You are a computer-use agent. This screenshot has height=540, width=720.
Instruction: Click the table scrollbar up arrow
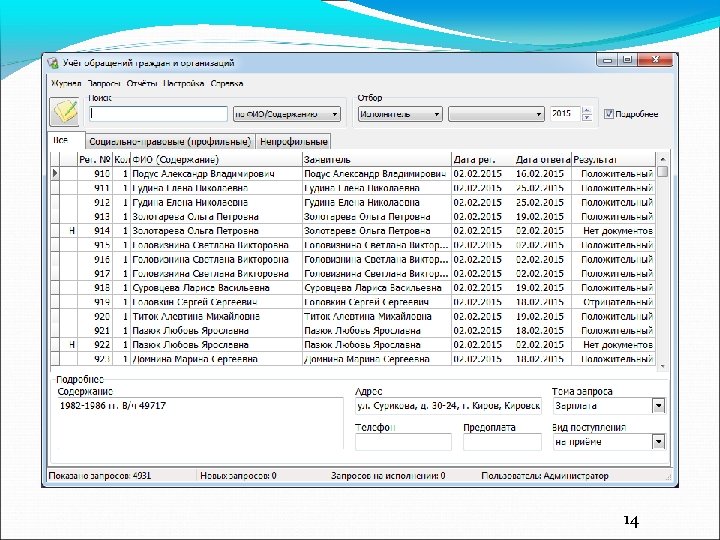(x=663, y=159)
